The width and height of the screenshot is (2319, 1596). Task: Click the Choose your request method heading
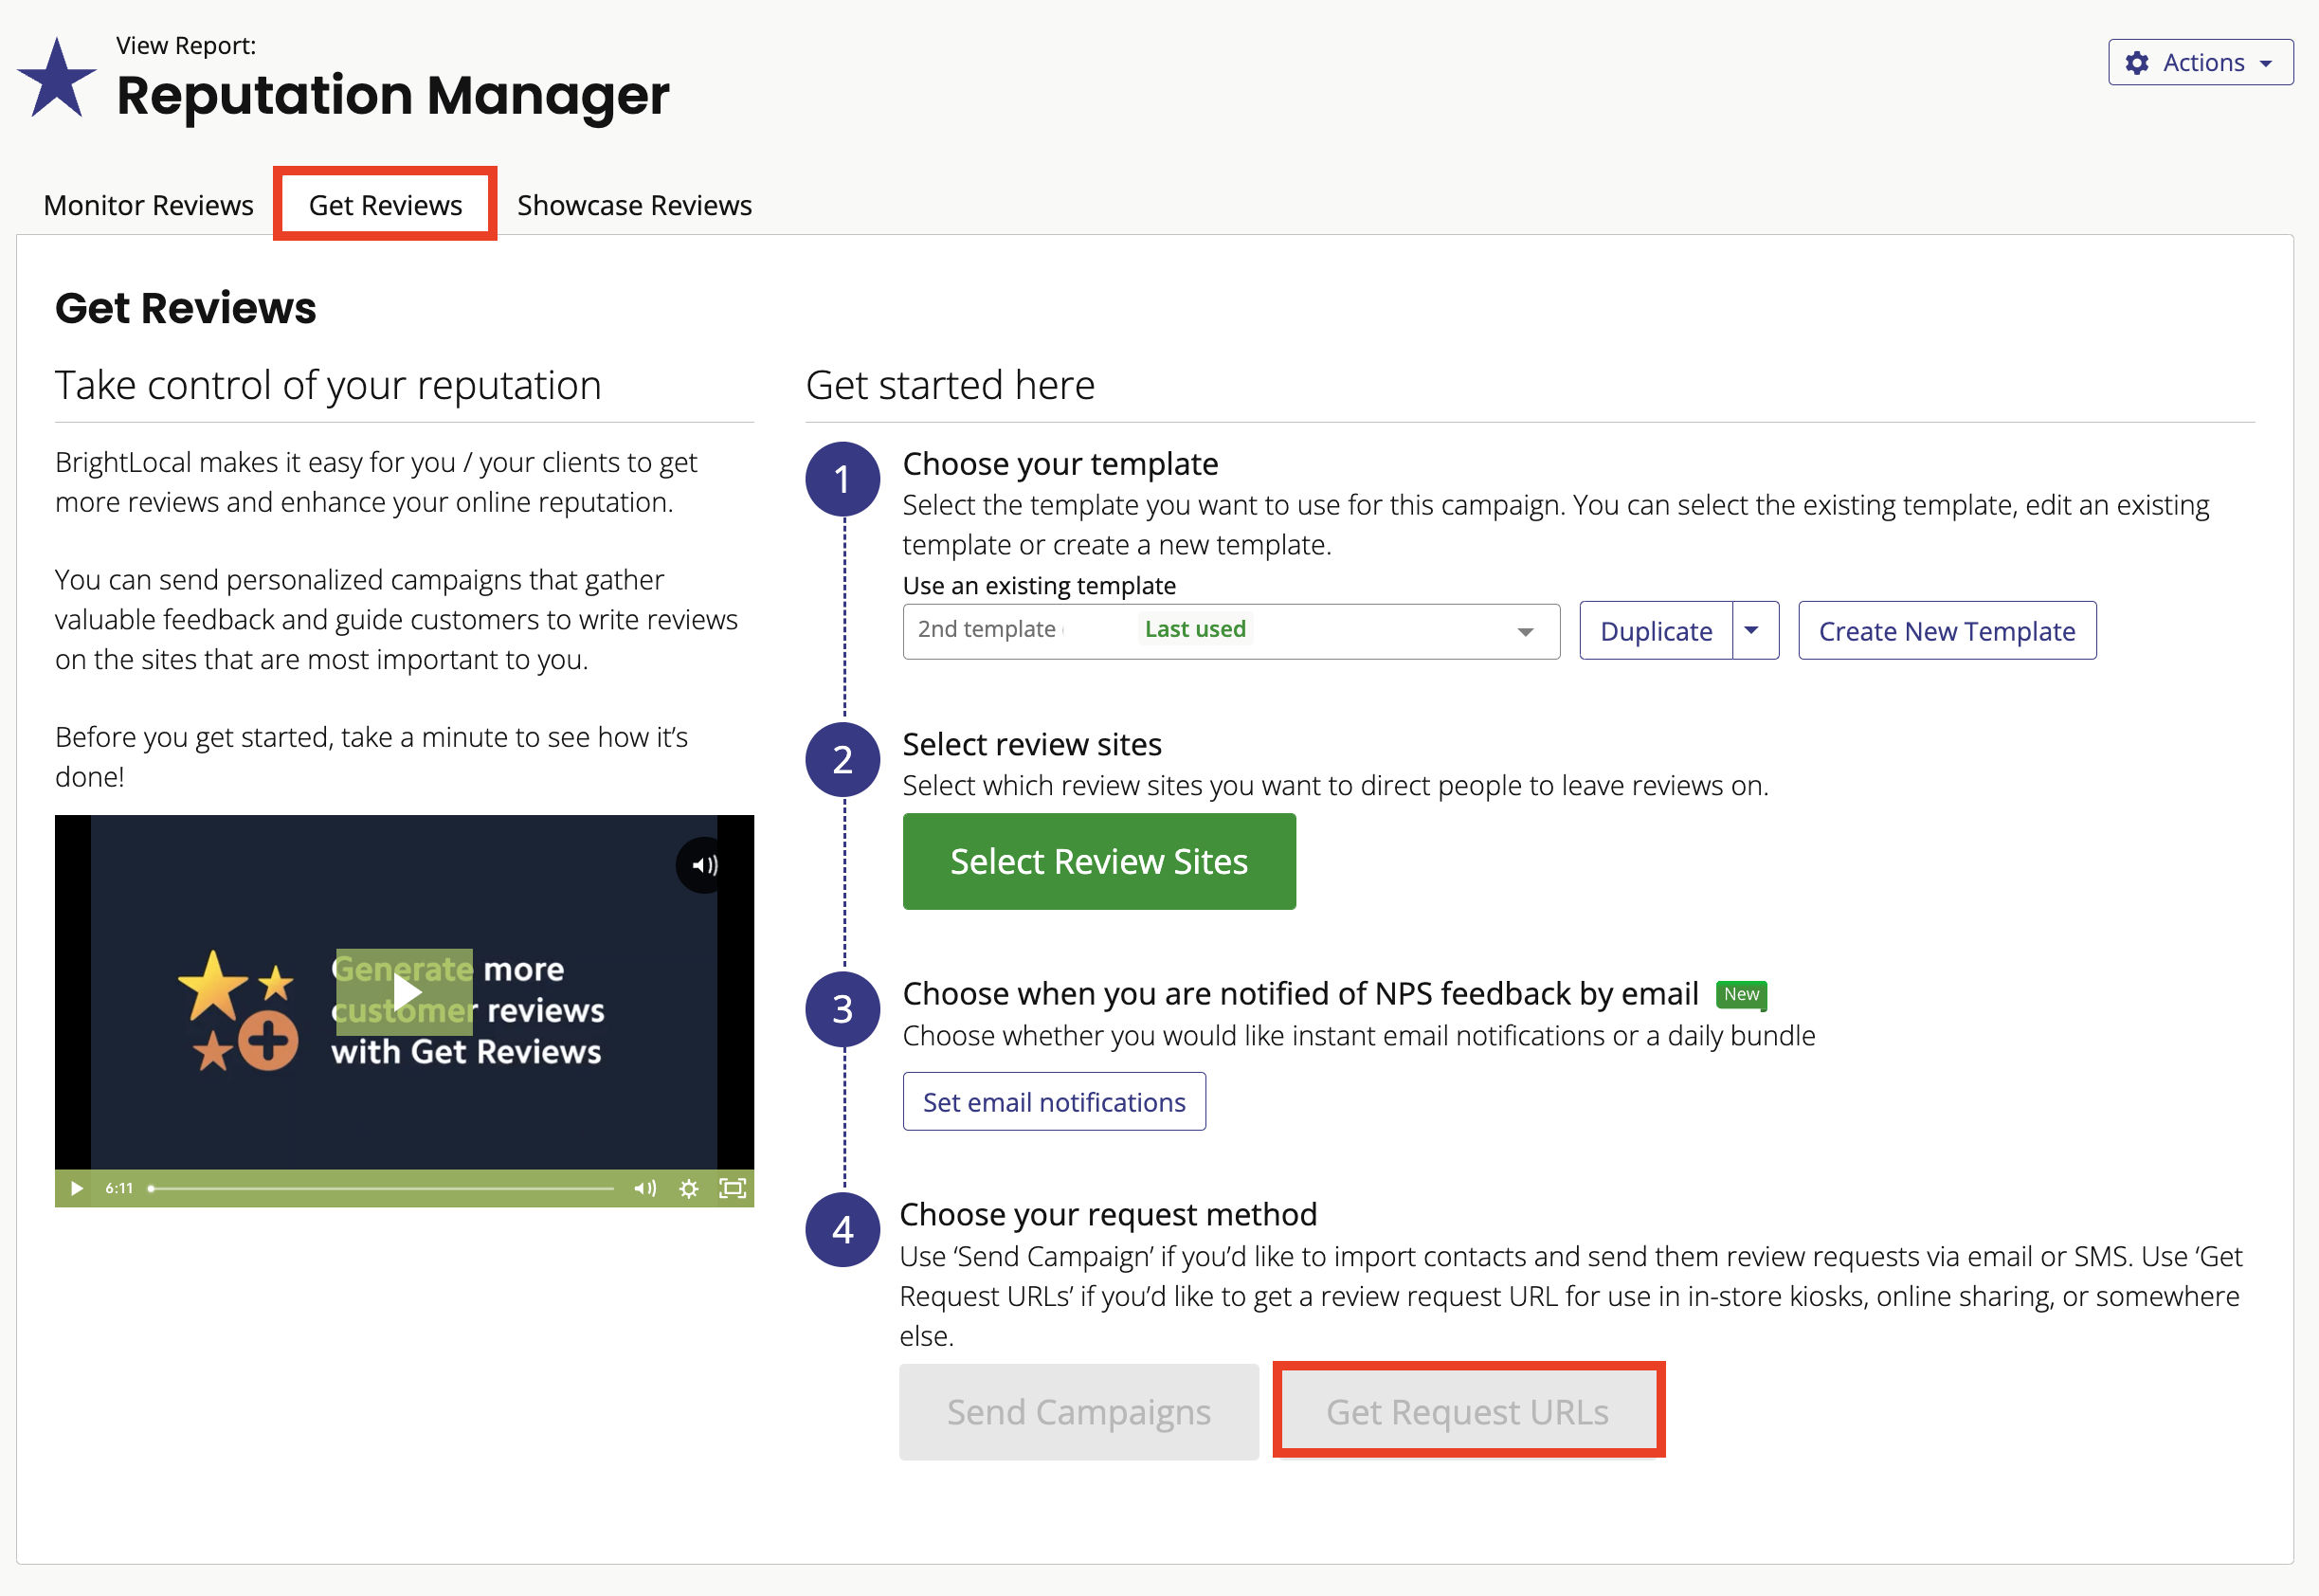(1108, 1214)
